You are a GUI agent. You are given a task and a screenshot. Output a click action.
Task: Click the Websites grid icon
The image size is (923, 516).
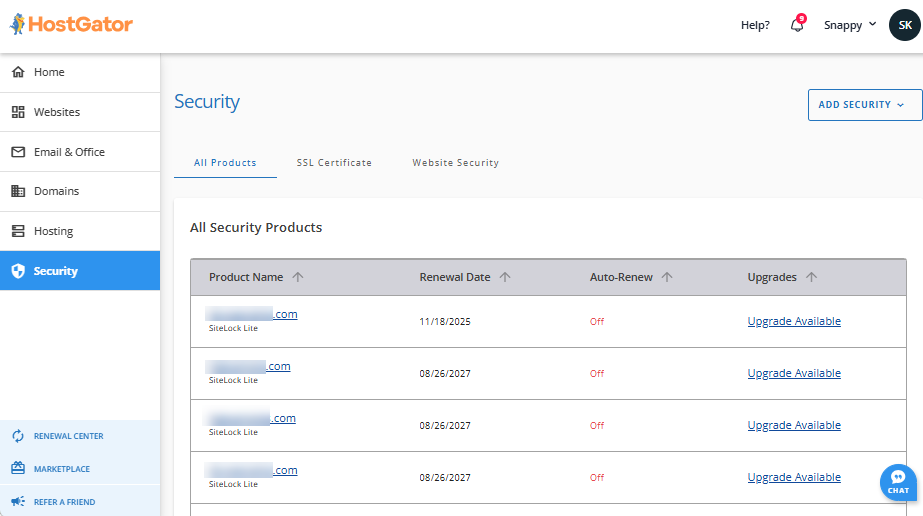[x=18, y=112]
